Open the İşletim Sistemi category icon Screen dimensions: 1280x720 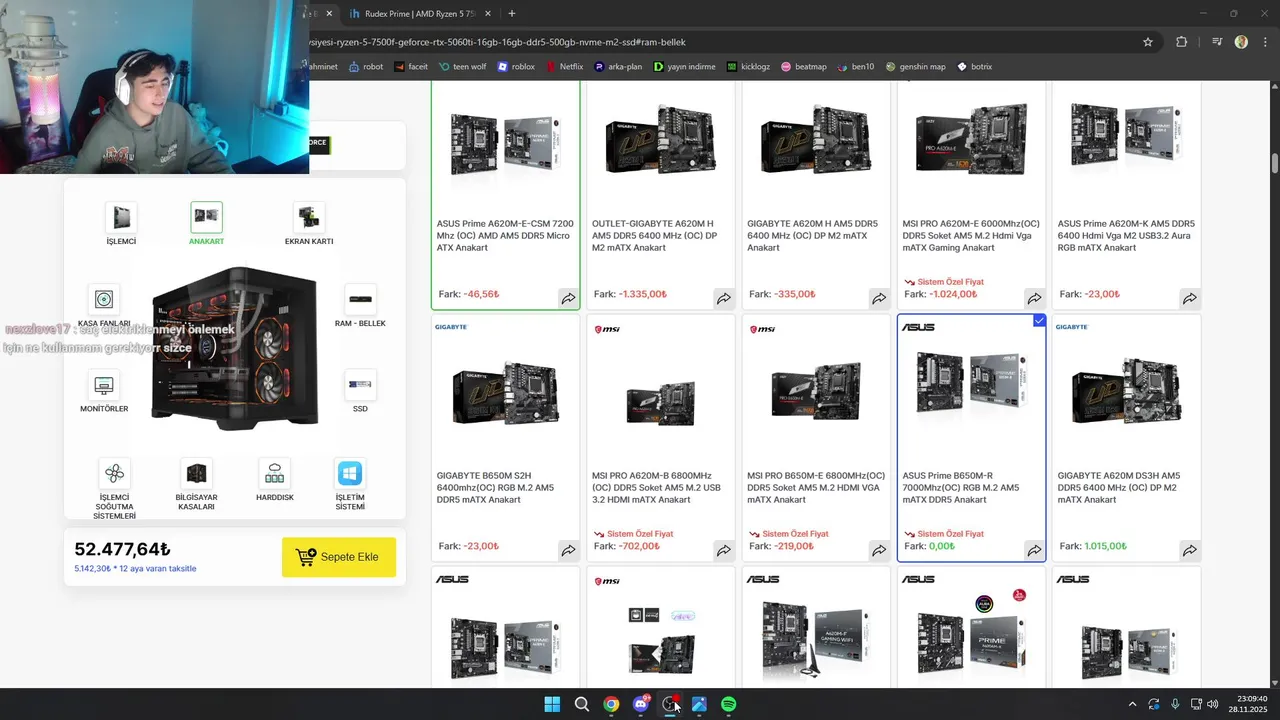tap(350, 473)
